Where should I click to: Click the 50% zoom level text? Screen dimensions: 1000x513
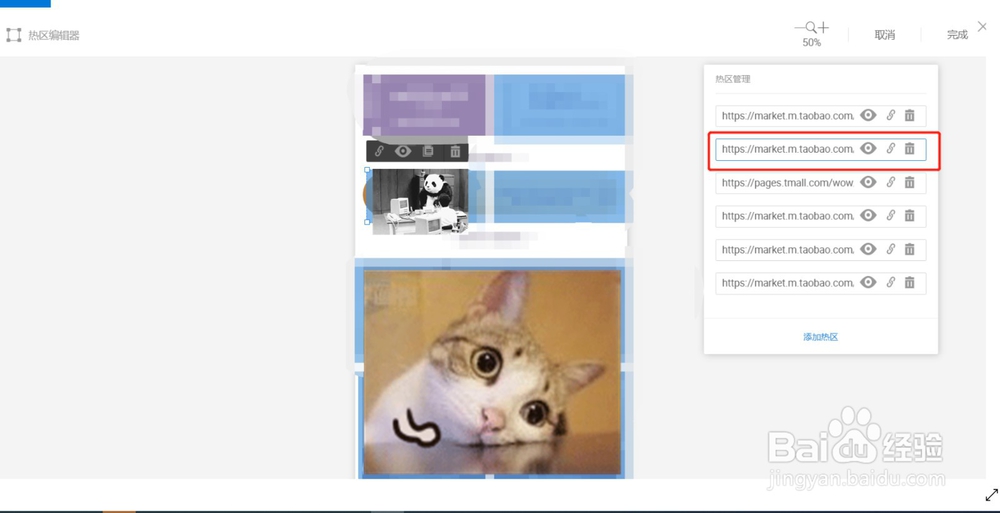(x=811, y=43)
